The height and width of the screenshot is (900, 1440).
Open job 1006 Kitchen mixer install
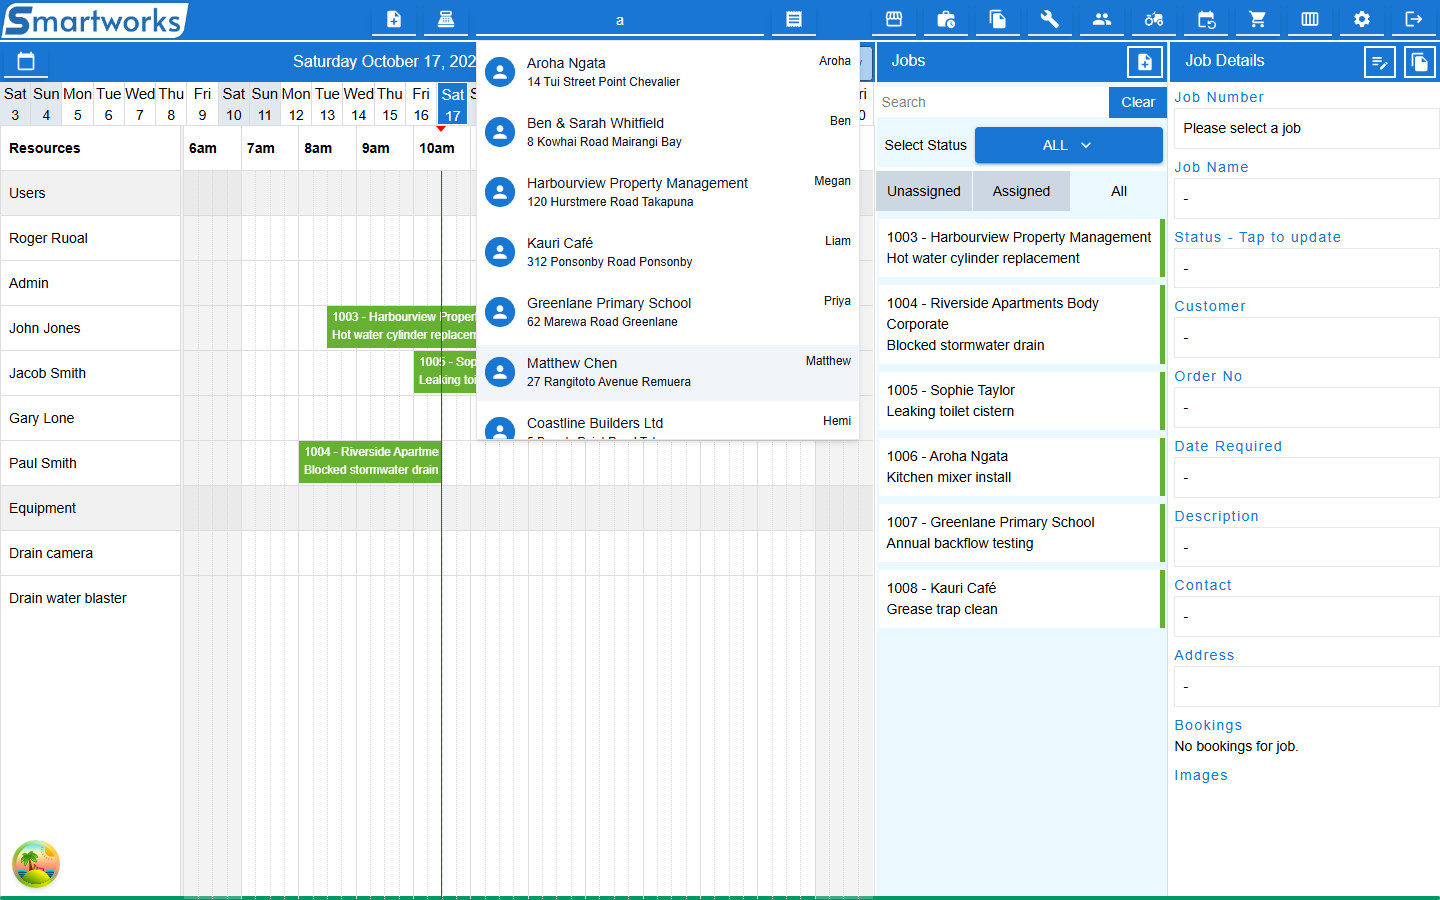1021,467
